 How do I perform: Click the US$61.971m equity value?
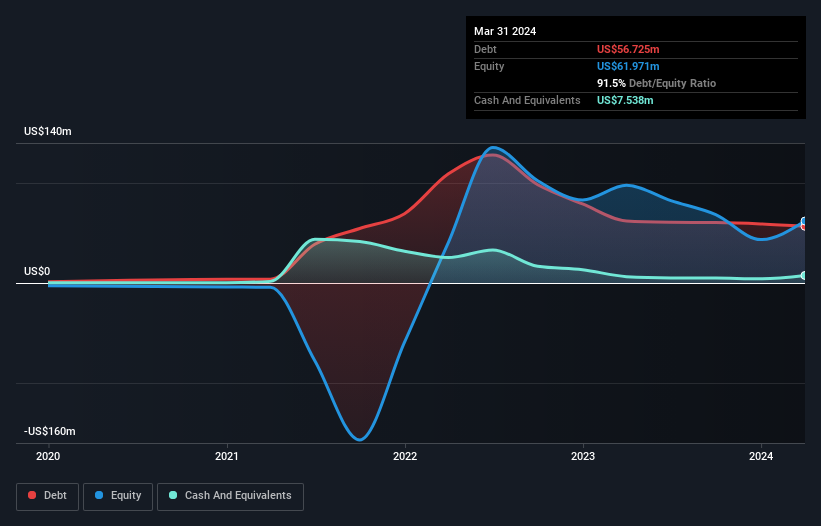(x=628, y=66)
